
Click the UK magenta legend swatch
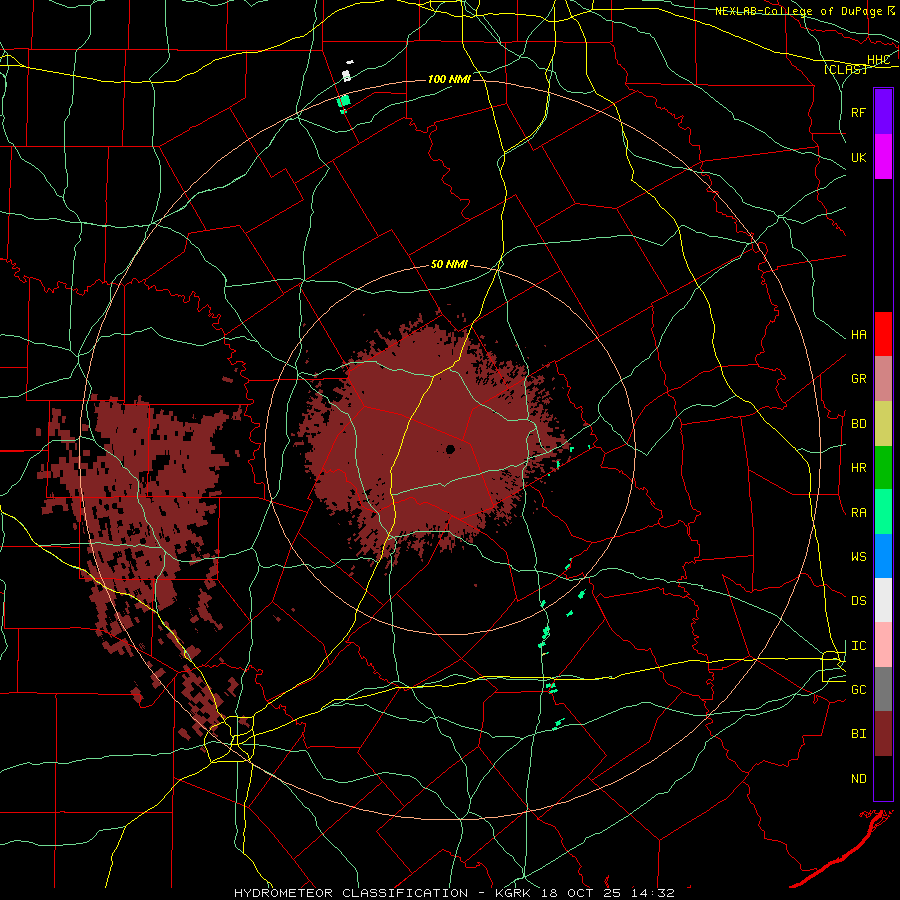click(x=883, y=157)
